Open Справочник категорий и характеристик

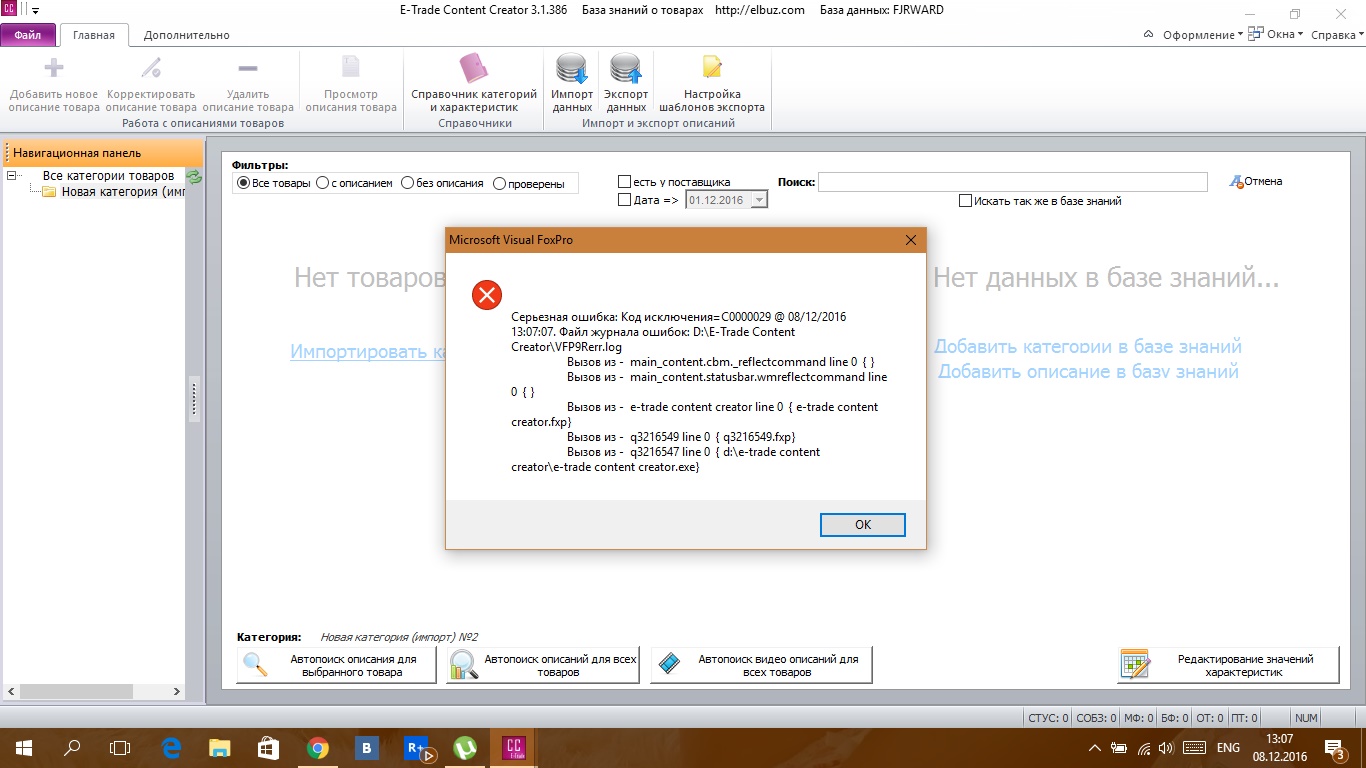coord(474,83)
